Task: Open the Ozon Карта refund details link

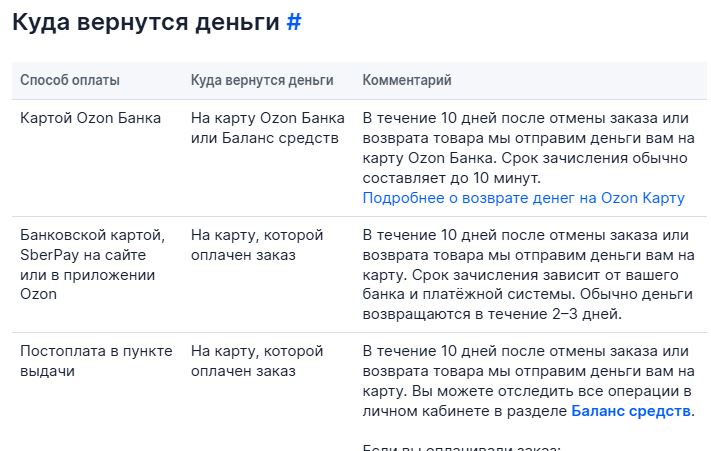Action: (523, 198)
